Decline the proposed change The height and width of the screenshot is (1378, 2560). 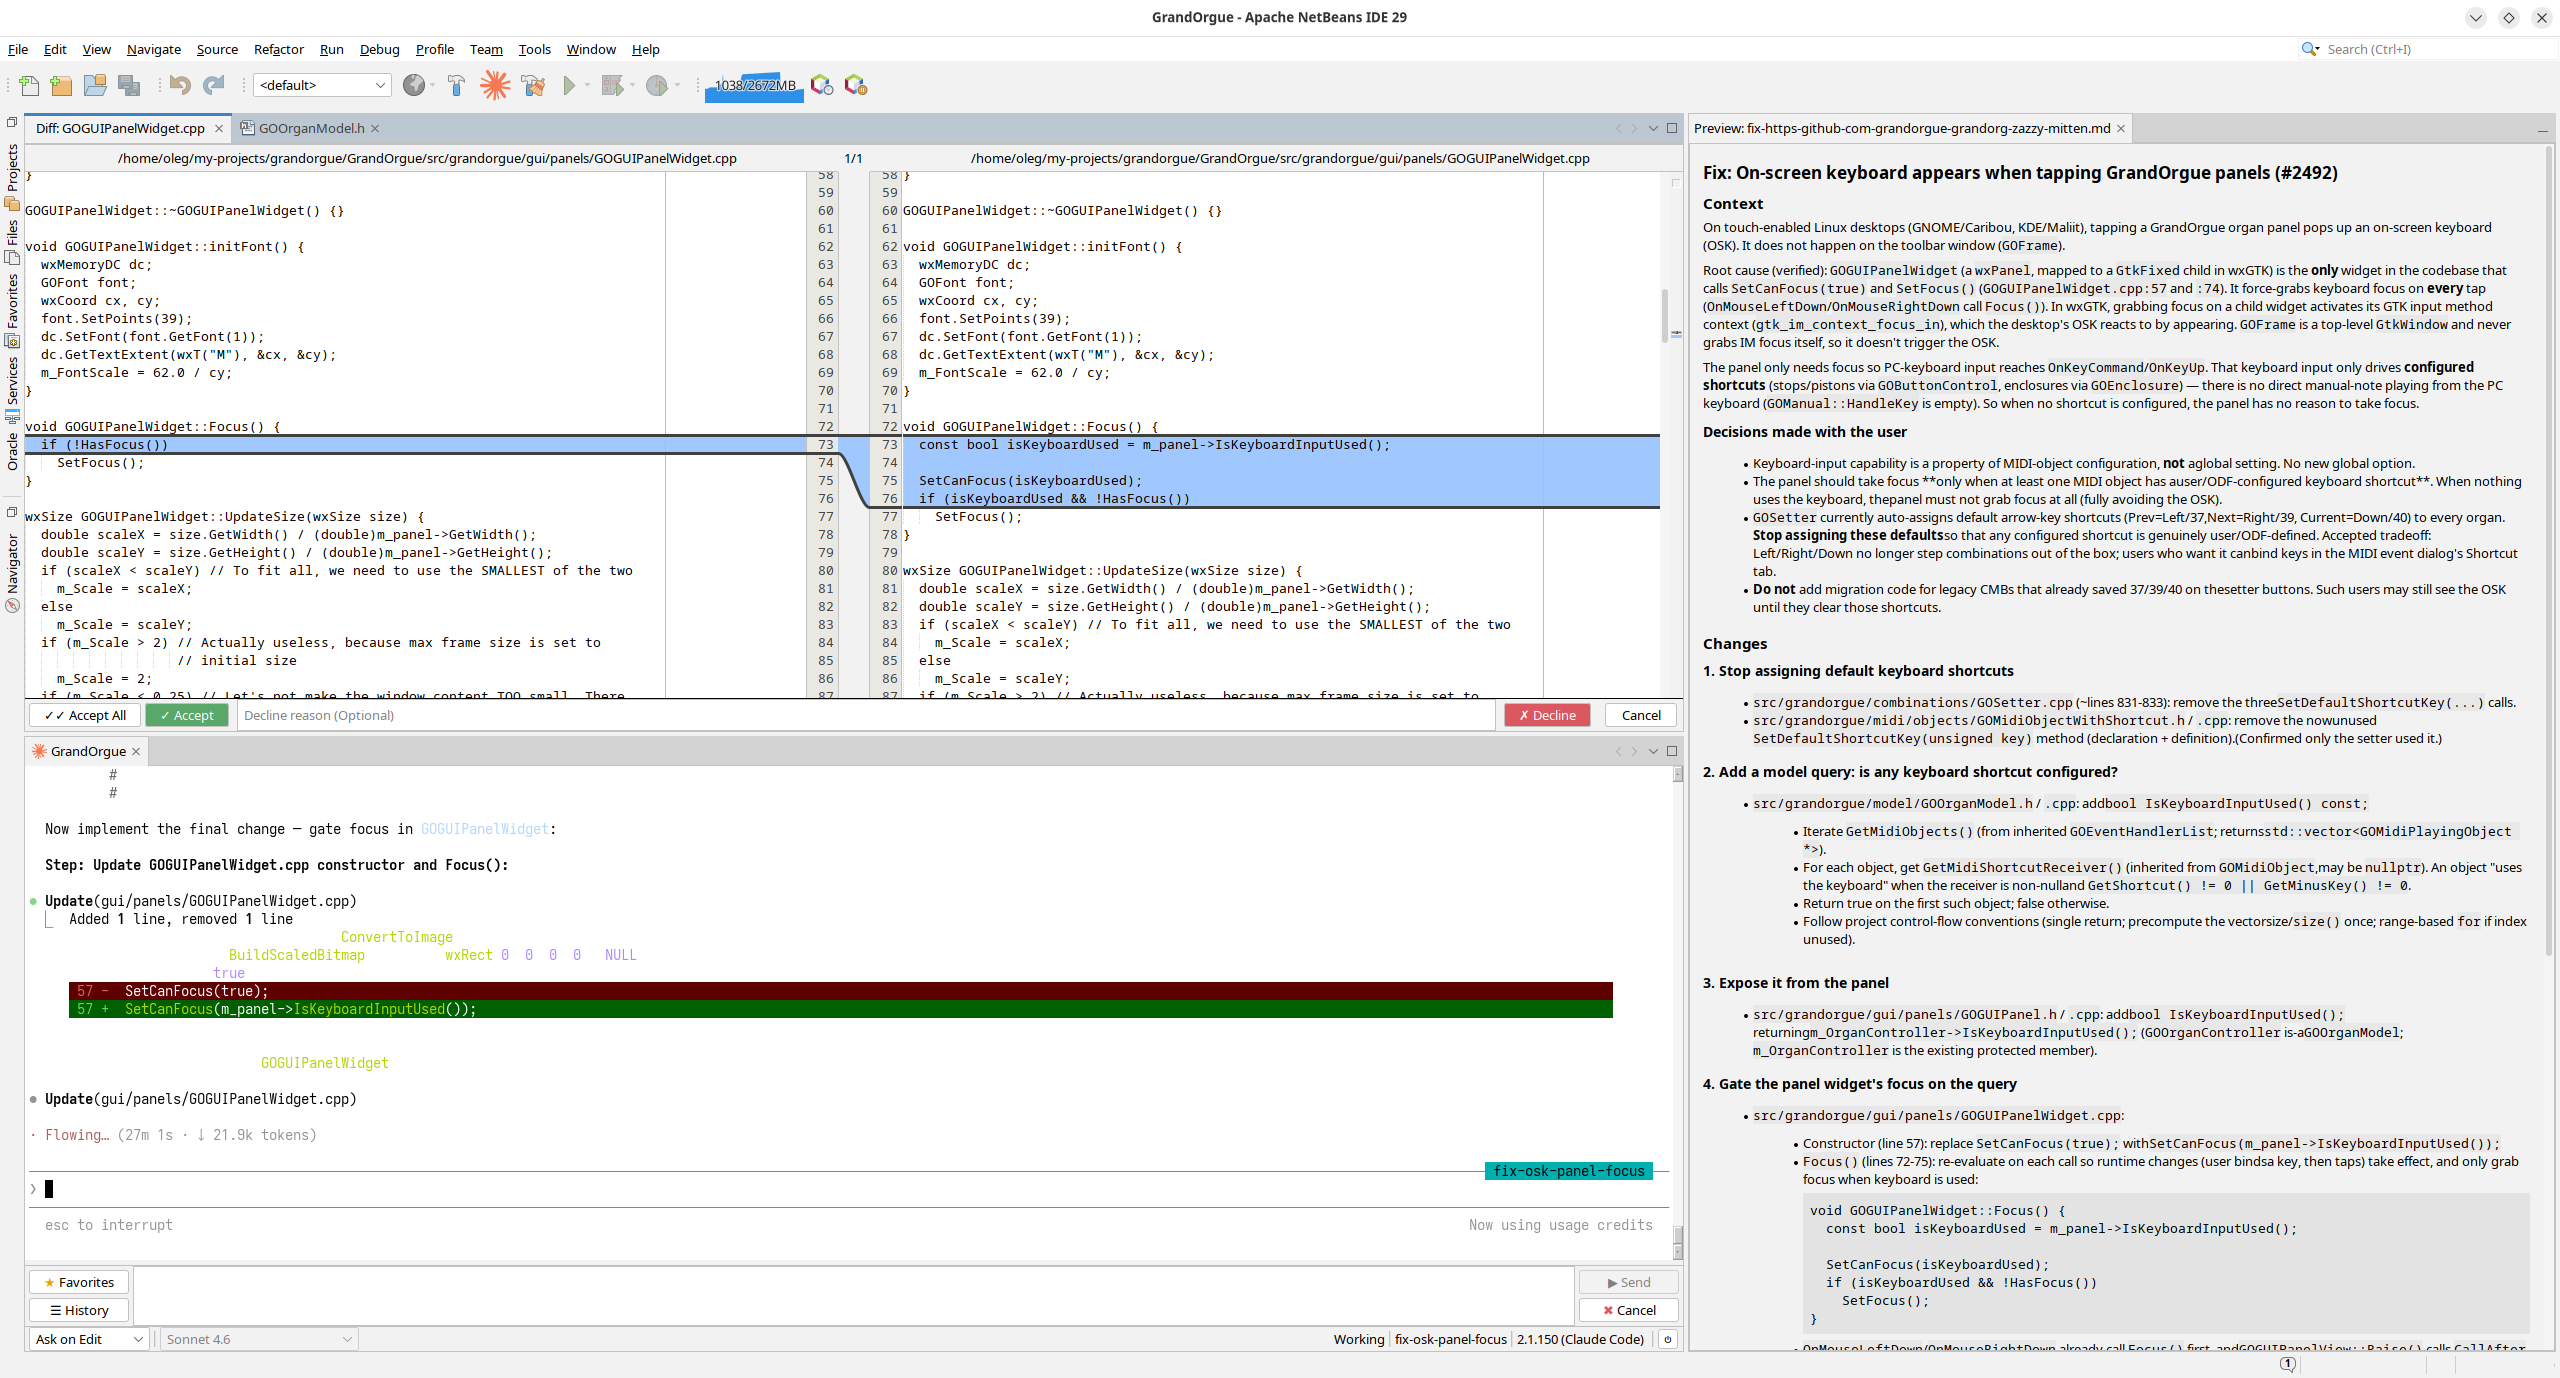[1547, 716]
